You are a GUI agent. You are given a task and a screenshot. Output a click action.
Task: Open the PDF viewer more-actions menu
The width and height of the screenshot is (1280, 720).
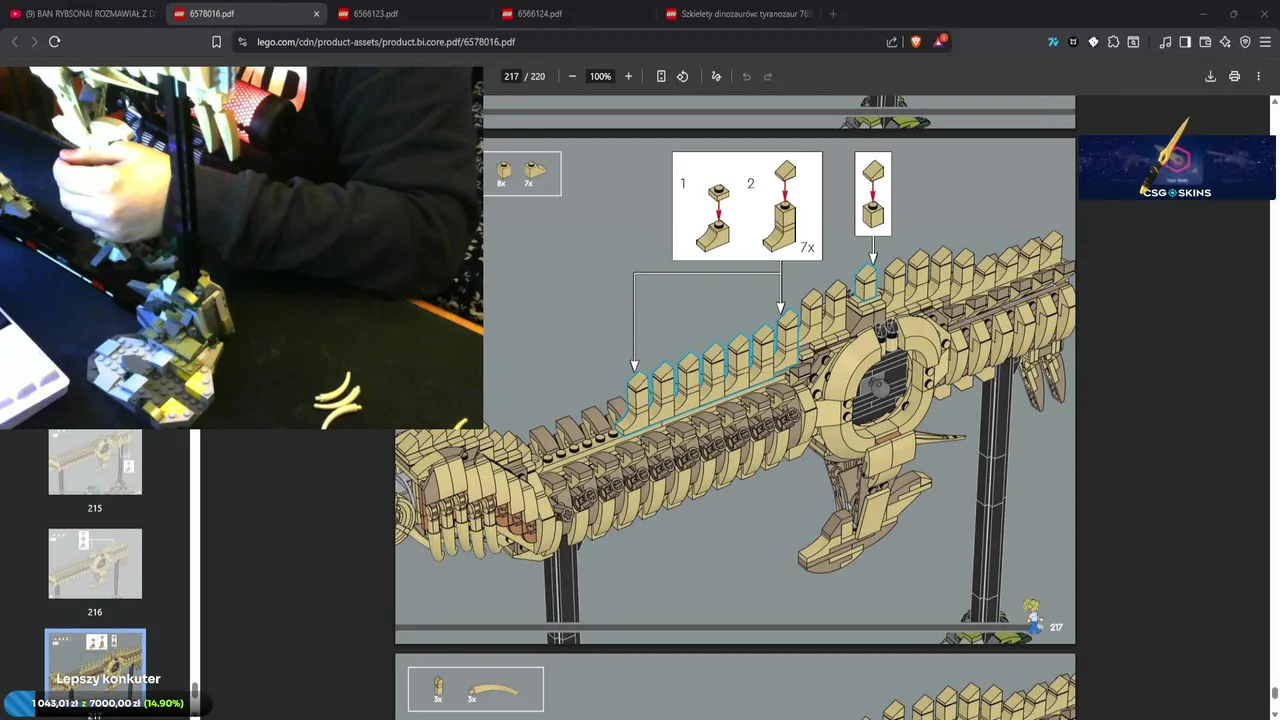(x=1258, y=76)
